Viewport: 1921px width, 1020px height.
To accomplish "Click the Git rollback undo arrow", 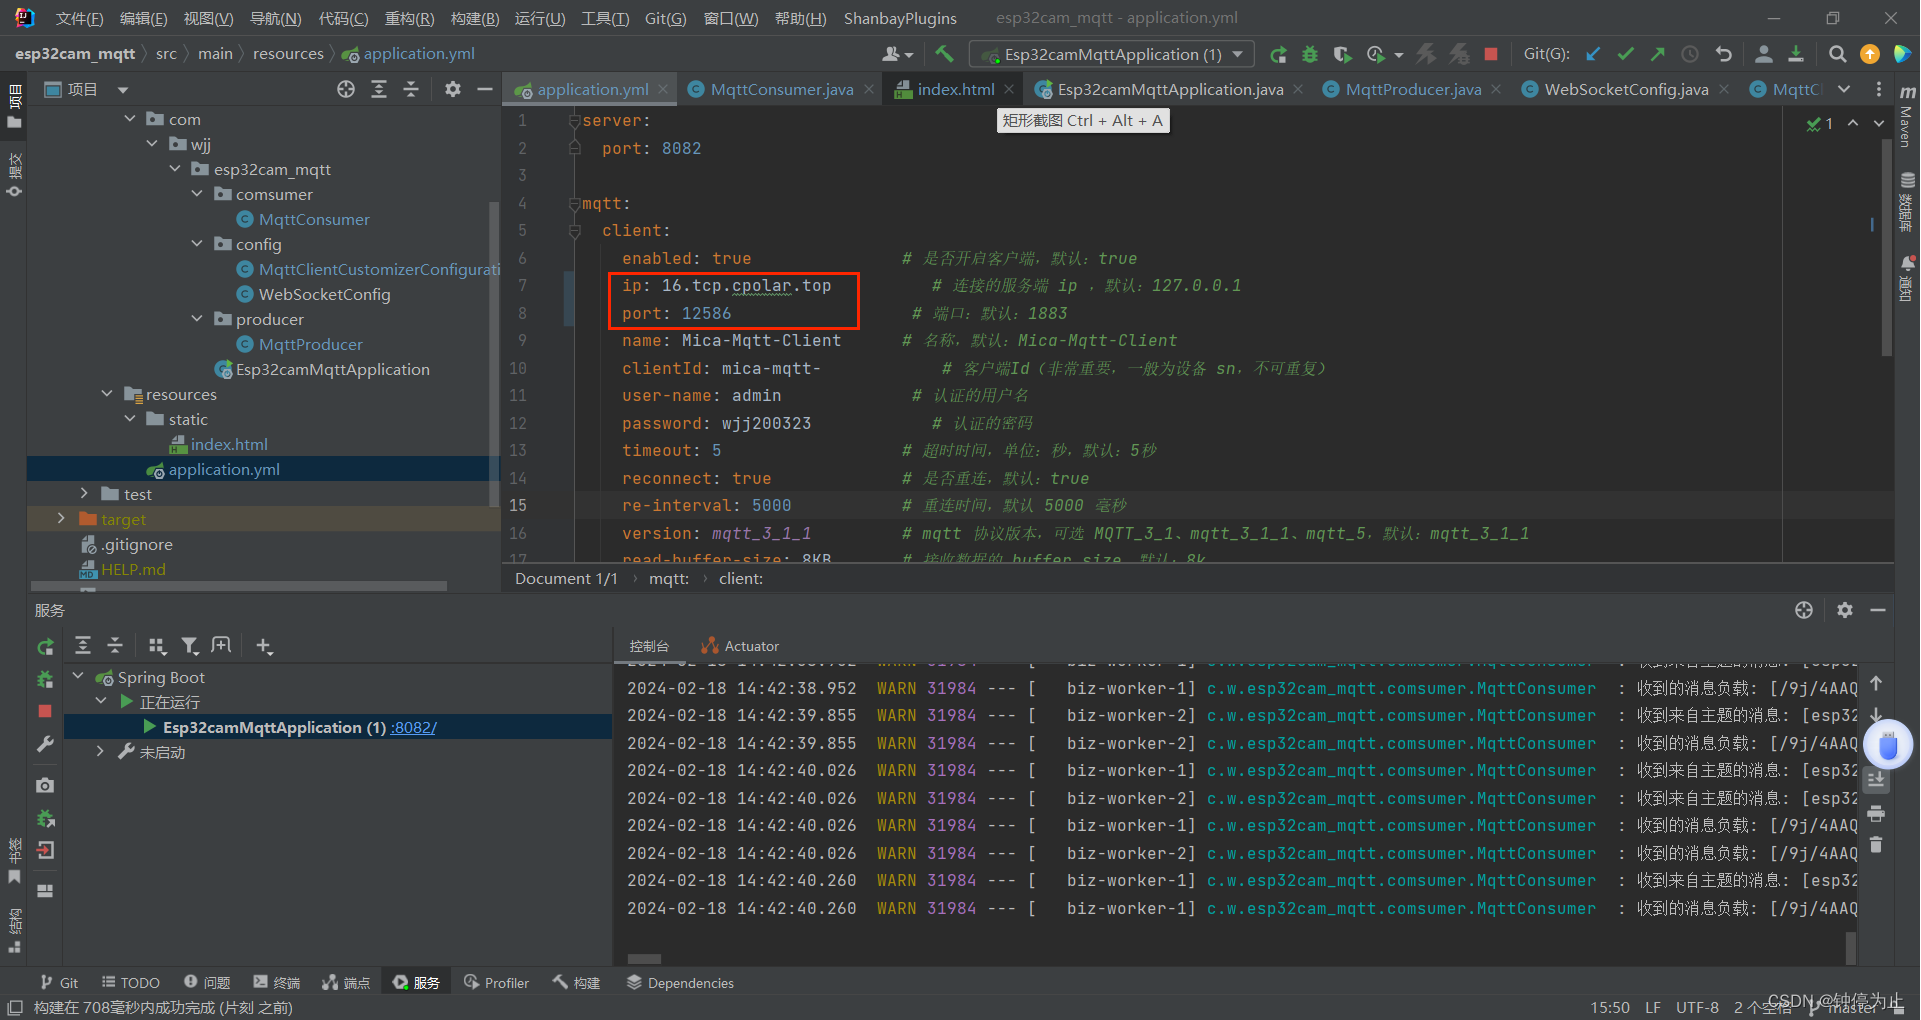I will [x=1723, y=54].
